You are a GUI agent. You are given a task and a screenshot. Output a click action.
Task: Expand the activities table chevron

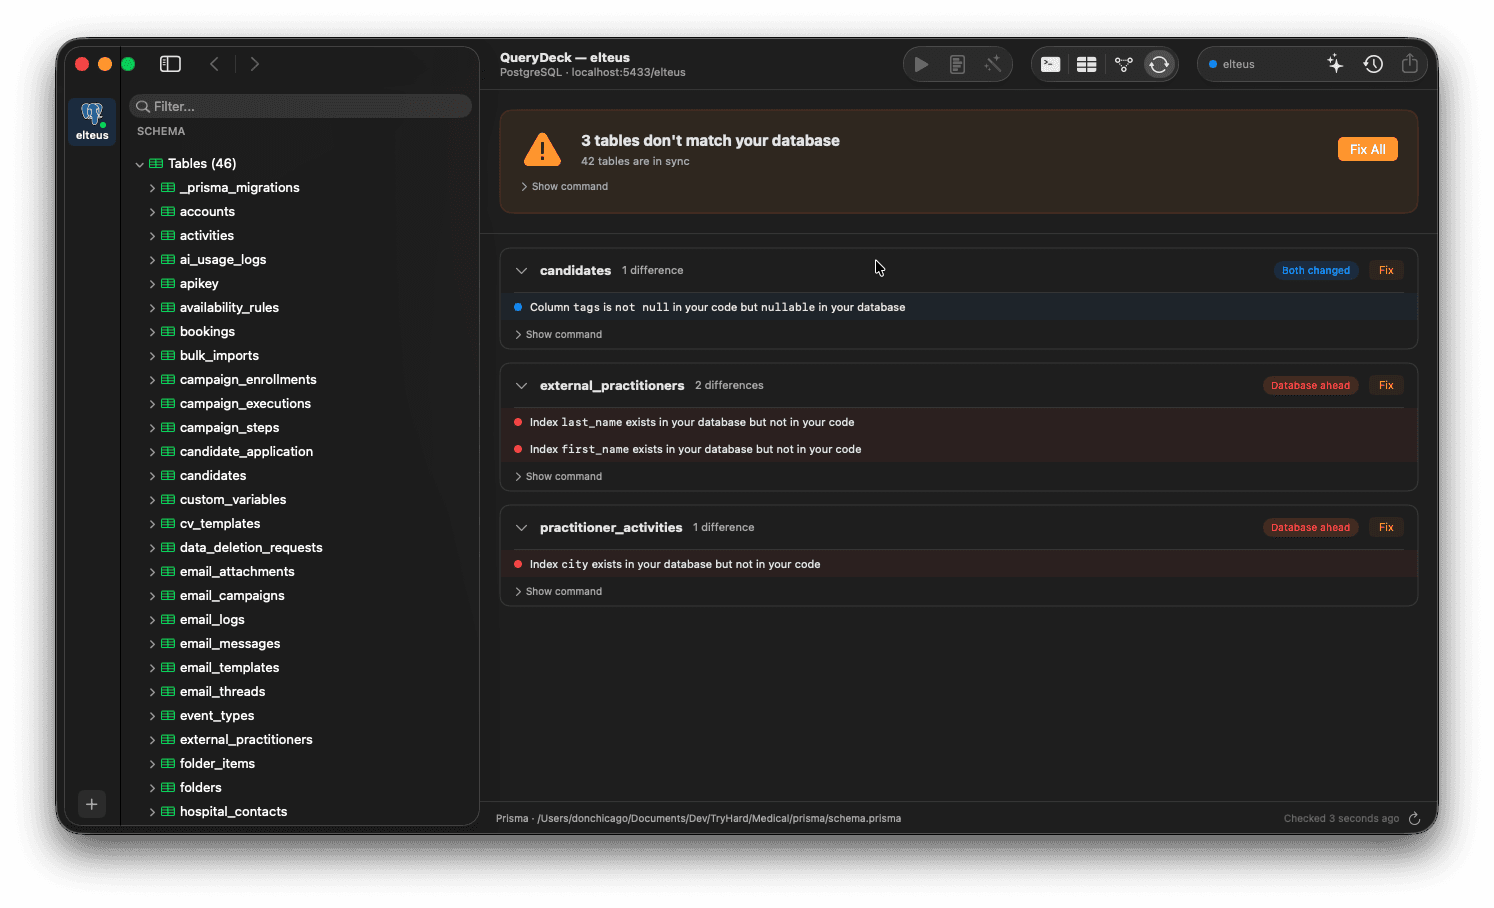pyautogui.click(x=152, y=236)
